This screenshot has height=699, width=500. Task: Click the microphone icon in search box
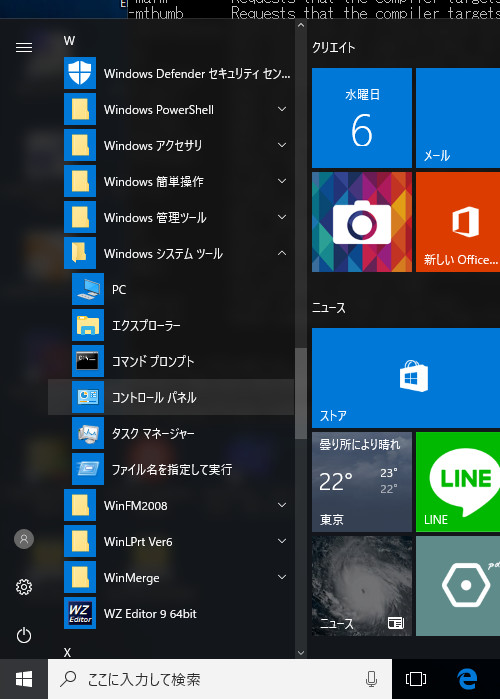click(371, 679)
